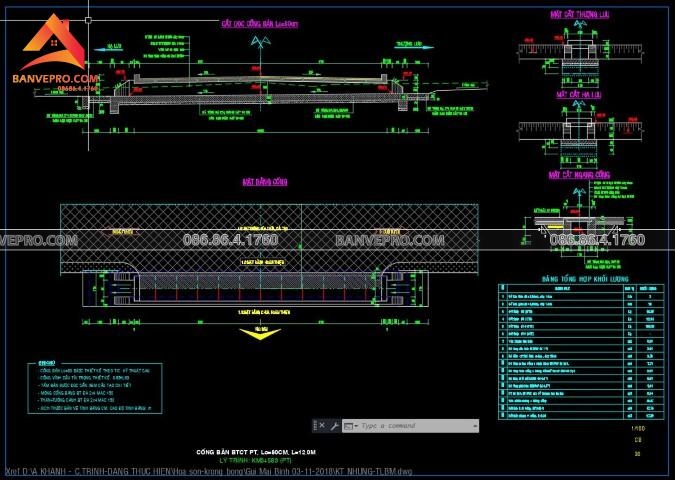This screenshot has height=480, width=675.
Task: Select the "MẶT CẮT THƯỢNG LƯU" title text
Action: 580,14
